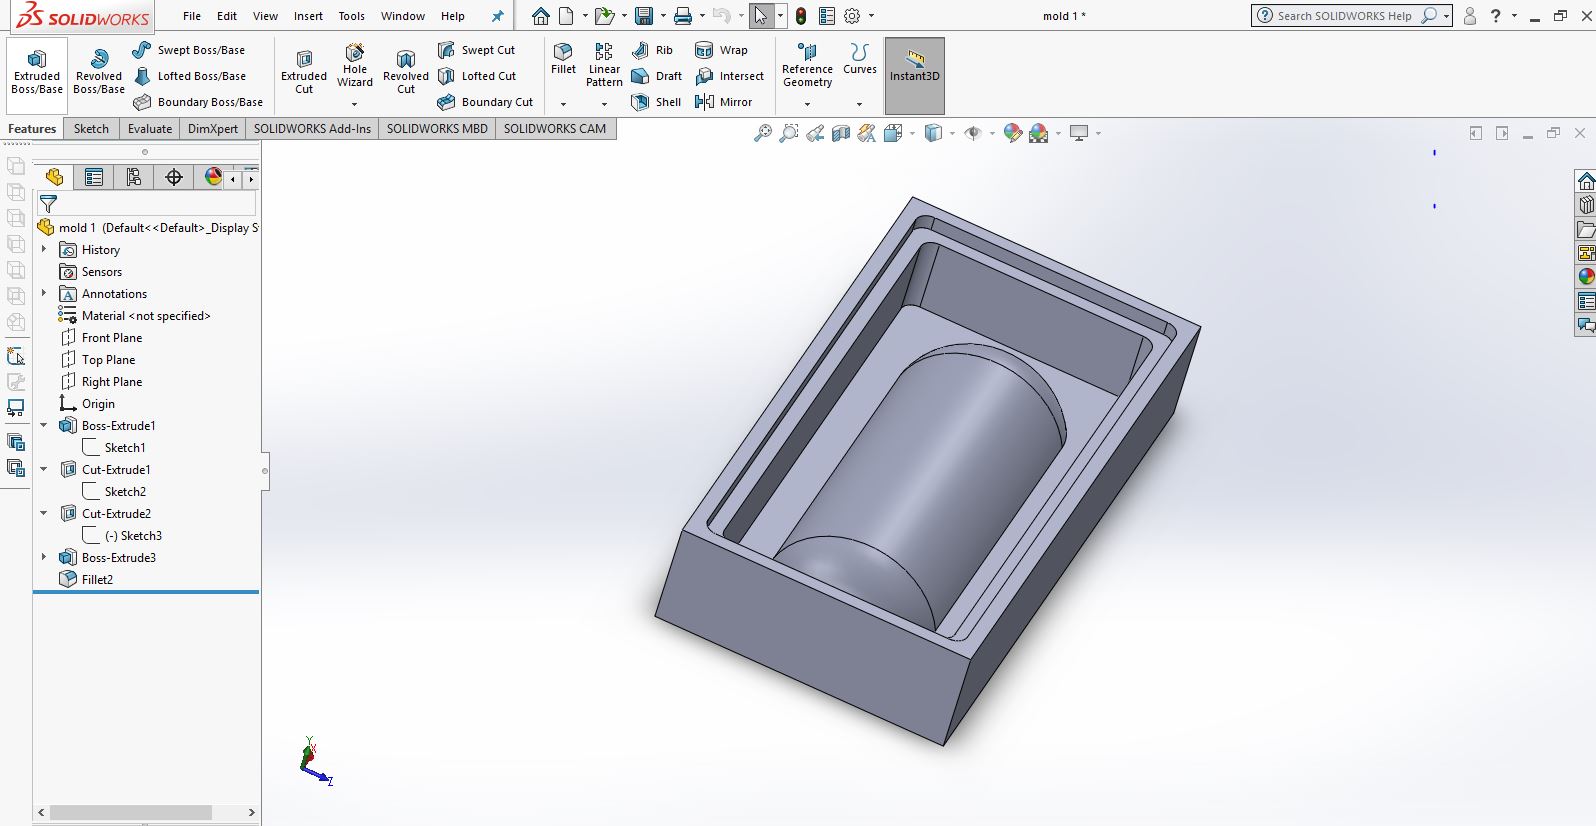Viewport: 1596px width, 826px height.
Task: Launch the Hole Wizard tool
Action: pyautogui.click(x=355, y=66)
